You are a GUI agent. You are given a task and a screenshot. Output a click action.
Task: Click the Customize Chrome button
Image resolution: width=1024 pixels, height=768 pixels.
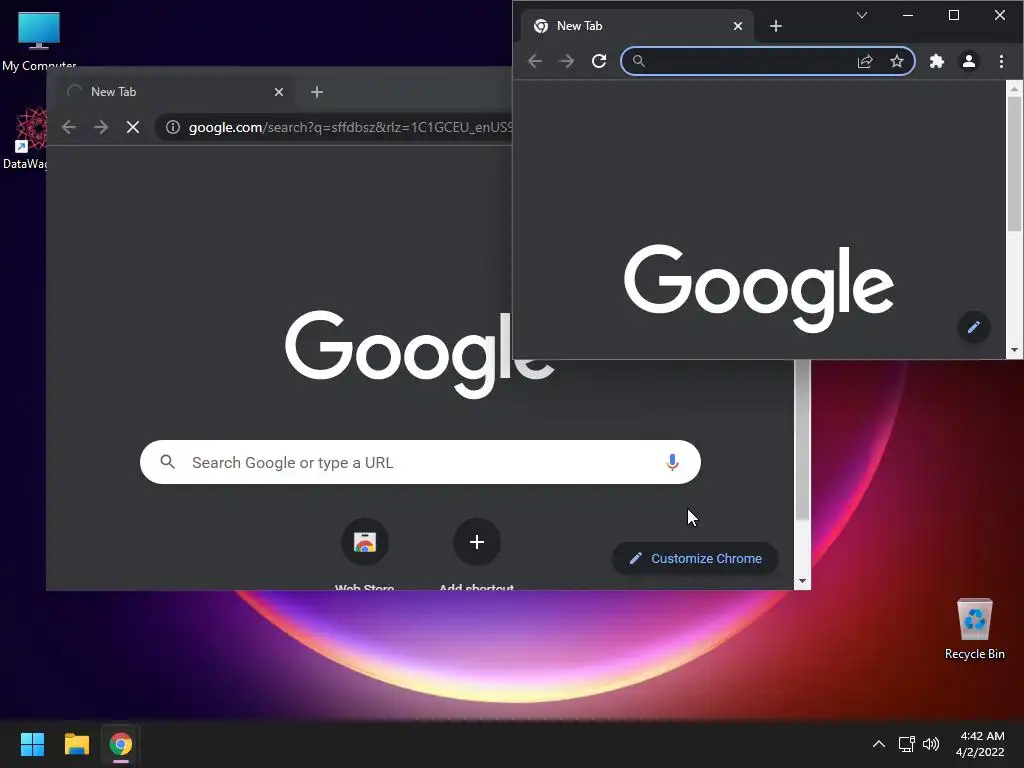695,558
